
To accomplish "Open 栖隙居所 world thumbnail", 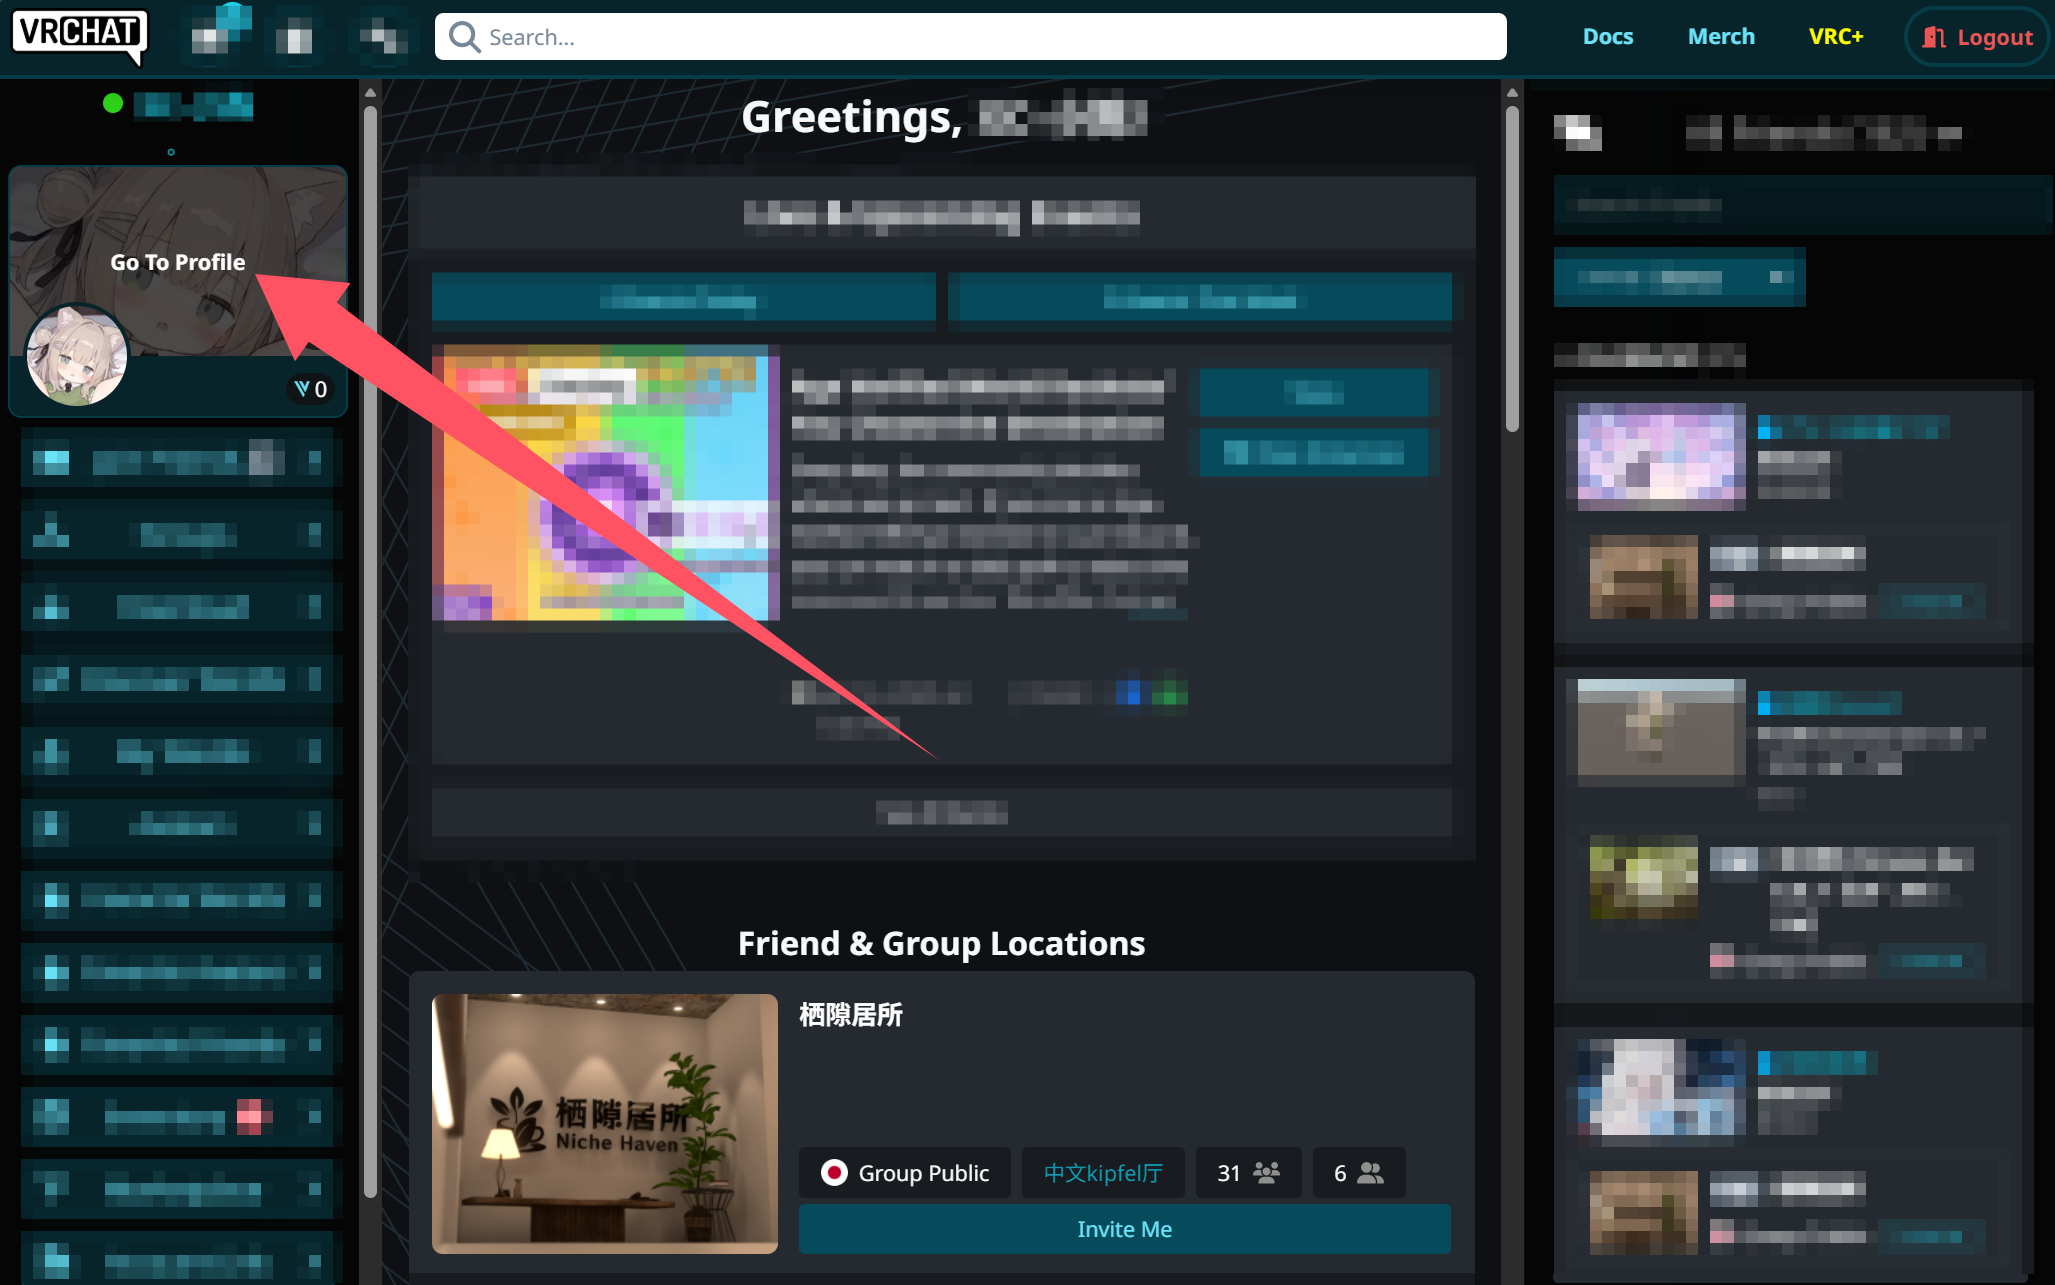I will click(605, 1123).
